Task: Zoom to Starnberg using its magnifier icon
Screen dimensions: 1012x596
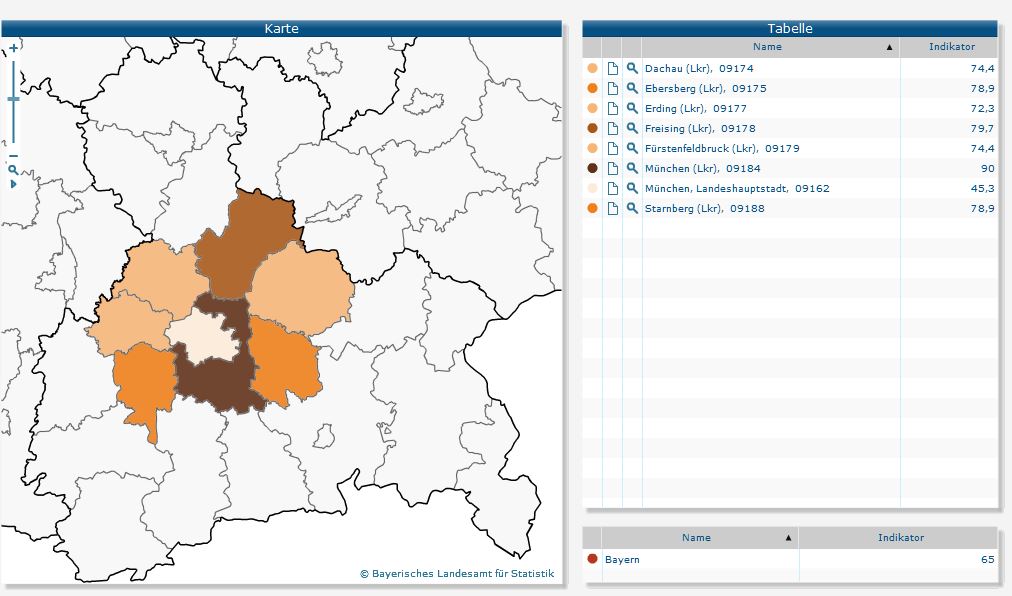Action: pyautogui.click(x=632, y=208)
